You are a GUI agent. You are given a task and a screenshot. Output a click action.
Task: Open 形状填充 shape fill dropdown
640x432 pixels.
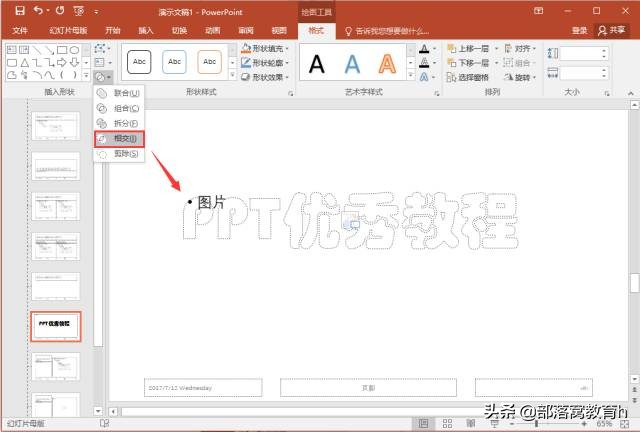pyautogui.click(x=265, y=49)
